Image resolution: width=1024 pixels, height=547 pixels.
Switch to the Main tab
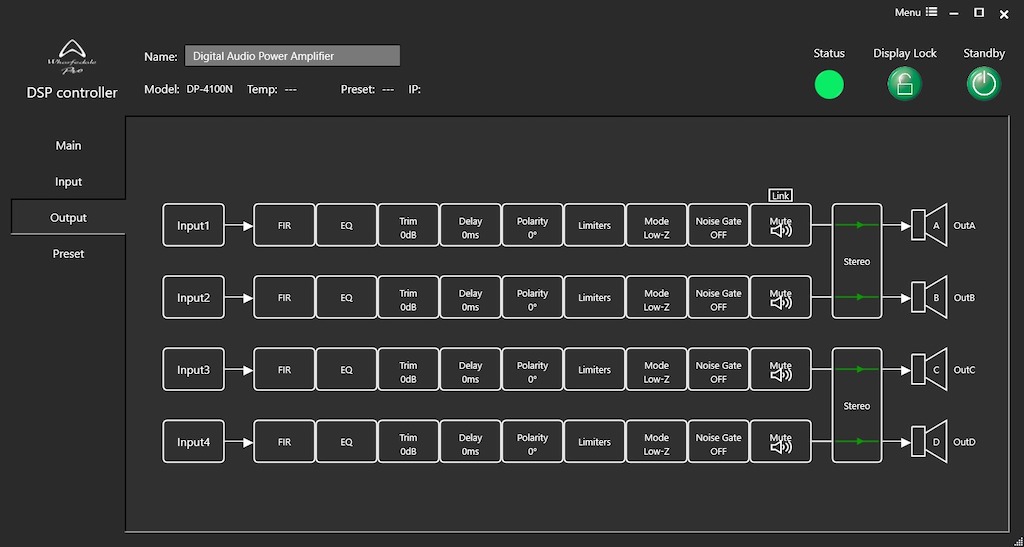click(x=68, y=146)
